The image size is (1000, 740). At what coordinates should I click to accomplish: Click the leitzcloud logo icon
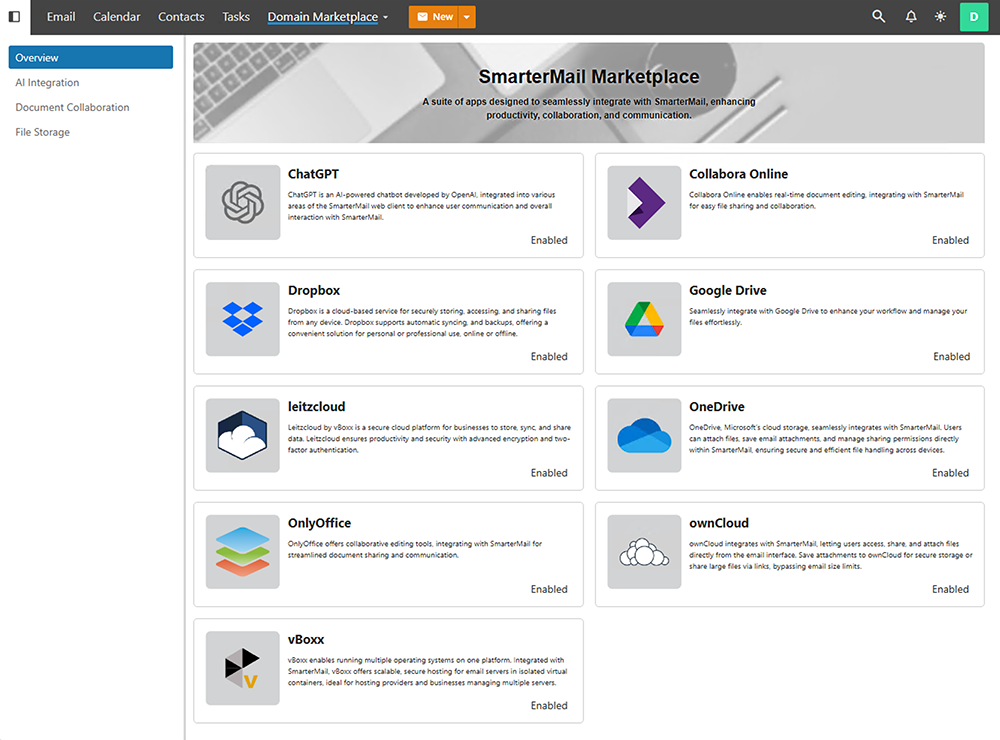coord(242,435)
